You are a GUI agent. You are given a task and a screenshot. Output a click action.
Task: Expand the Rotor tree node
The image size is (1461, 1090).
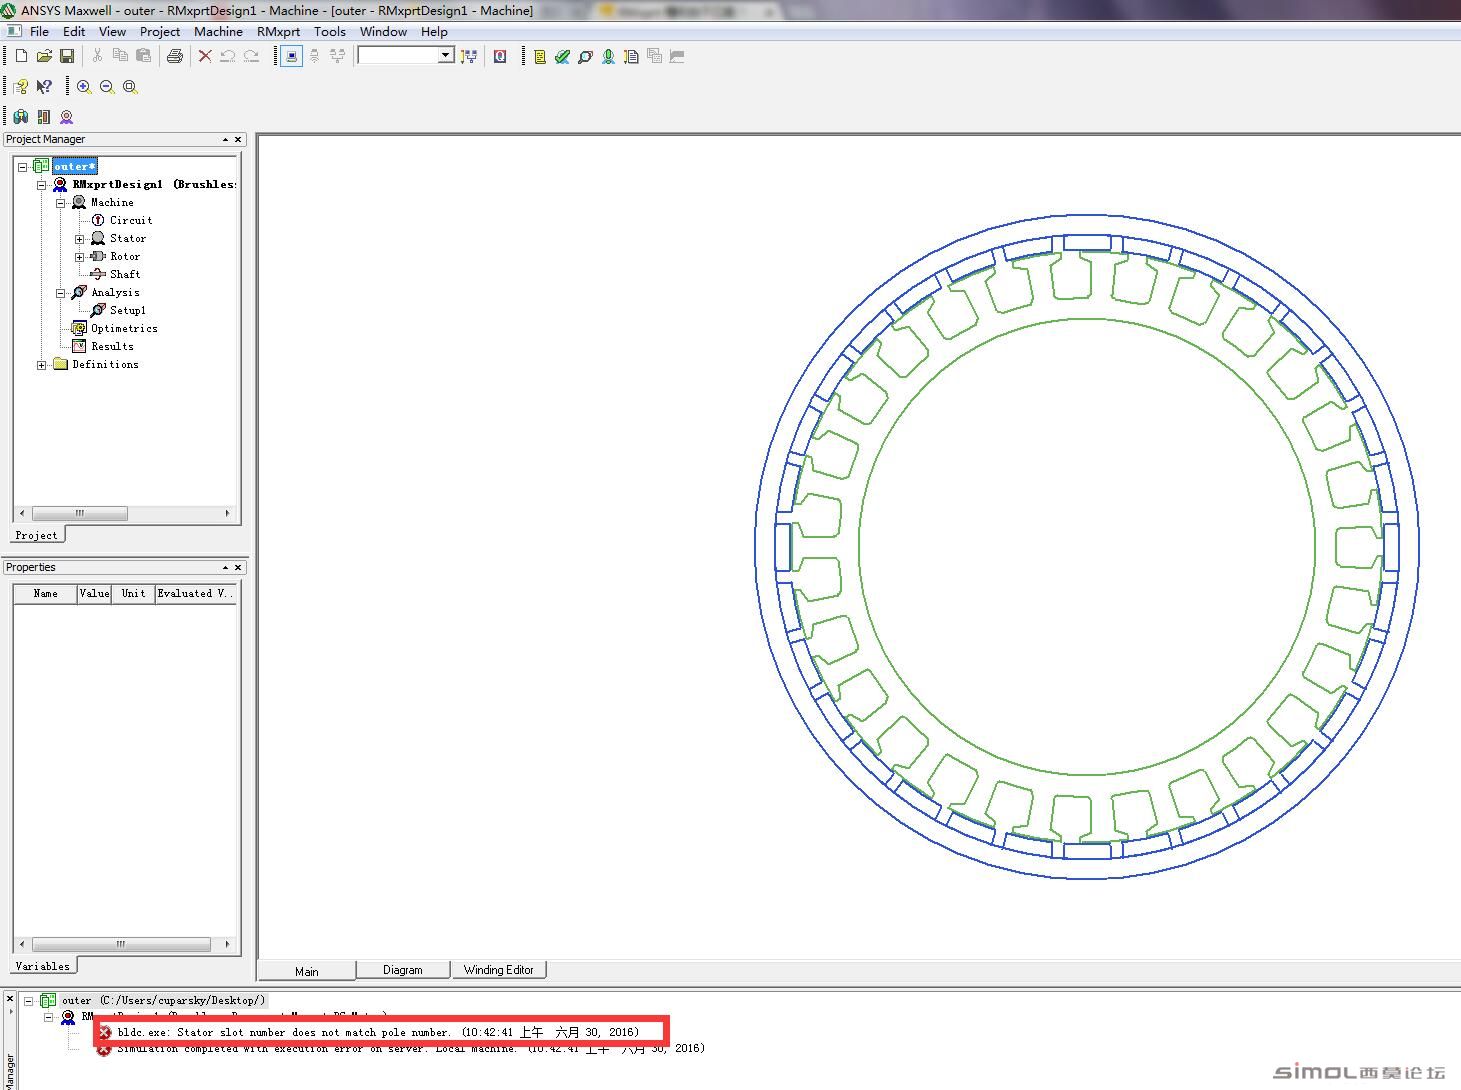pos(80,257)
